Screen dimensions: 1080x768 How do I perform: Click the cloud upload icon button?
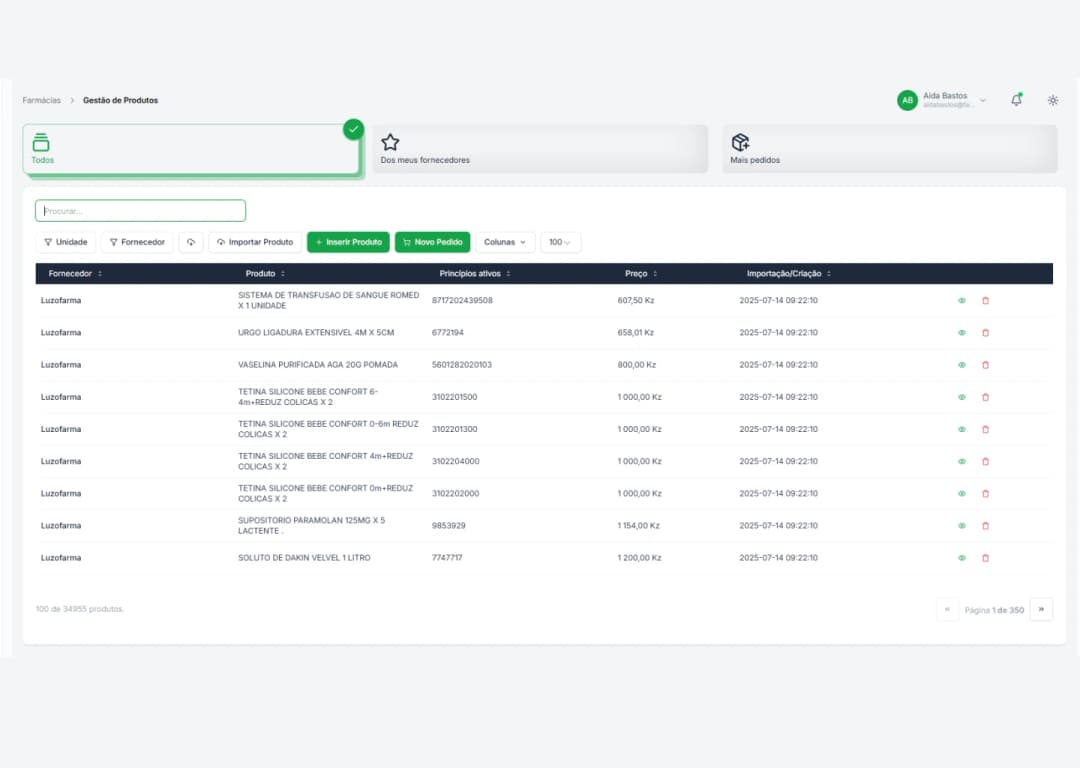click(191, 242)
